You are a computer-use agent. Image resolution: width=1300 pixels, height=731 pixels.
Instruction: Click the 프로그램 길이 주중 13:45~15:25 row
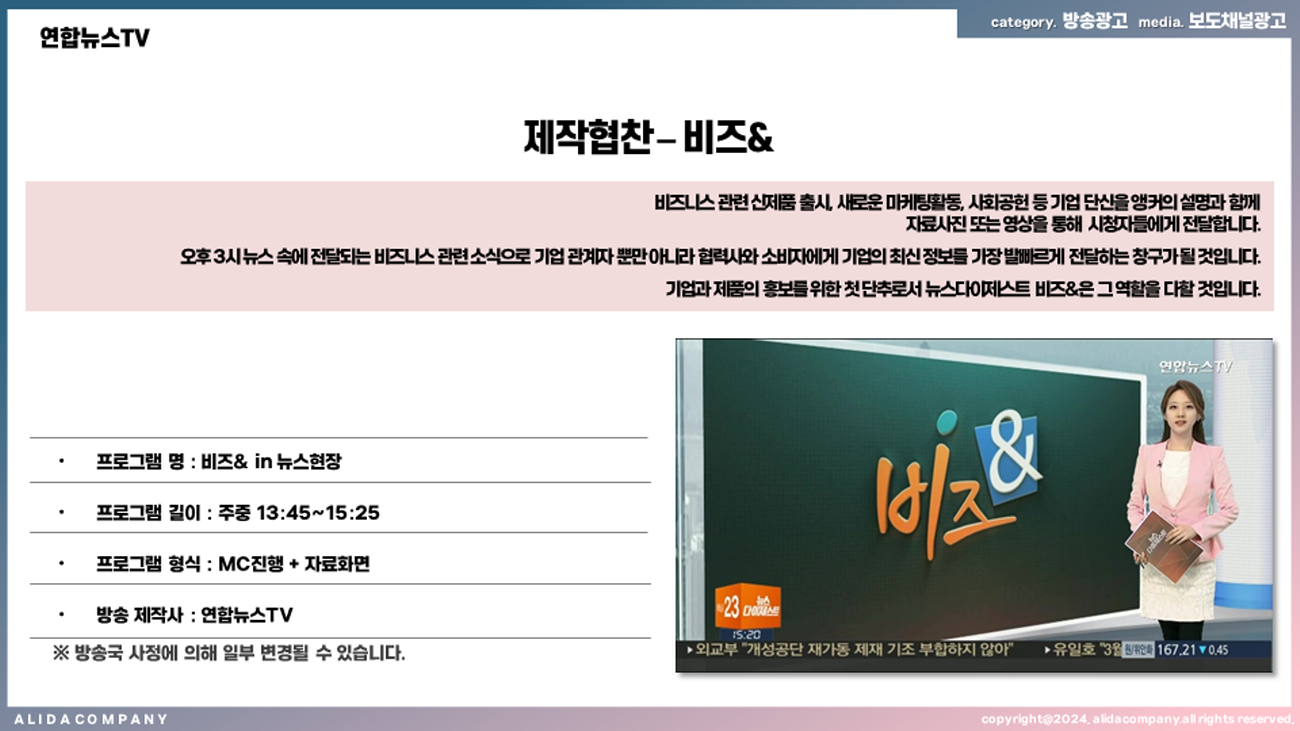[x=237, y=513]
